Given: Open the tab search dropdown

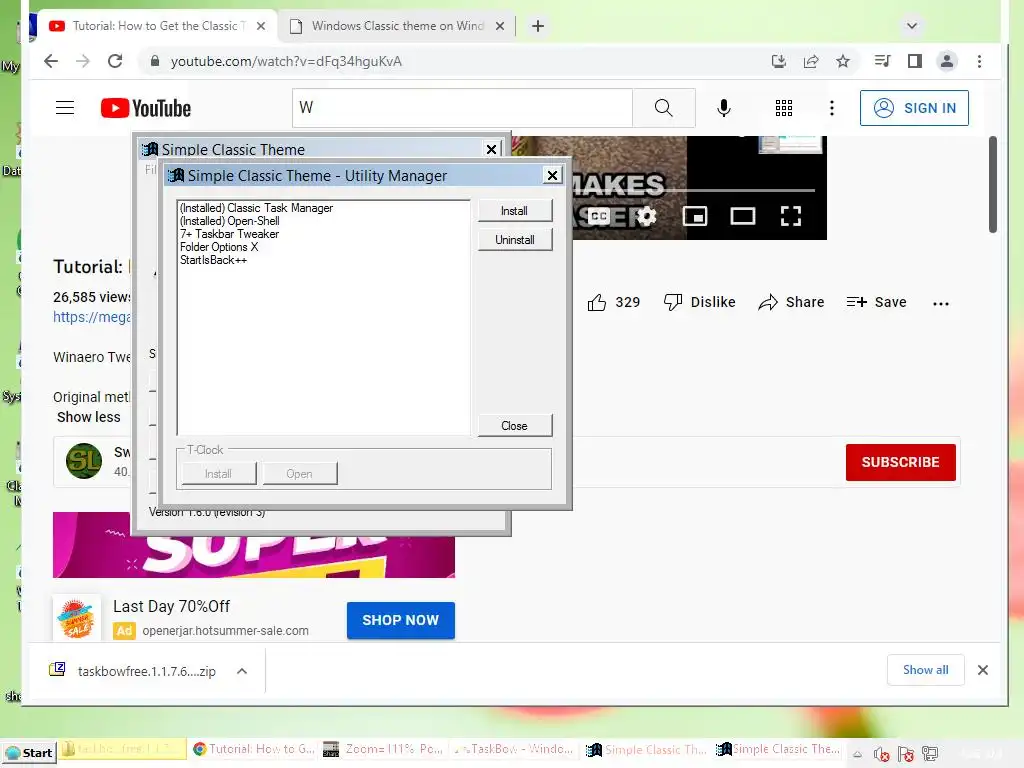Looking at the screenshot, I should click(x=912, y=26).
